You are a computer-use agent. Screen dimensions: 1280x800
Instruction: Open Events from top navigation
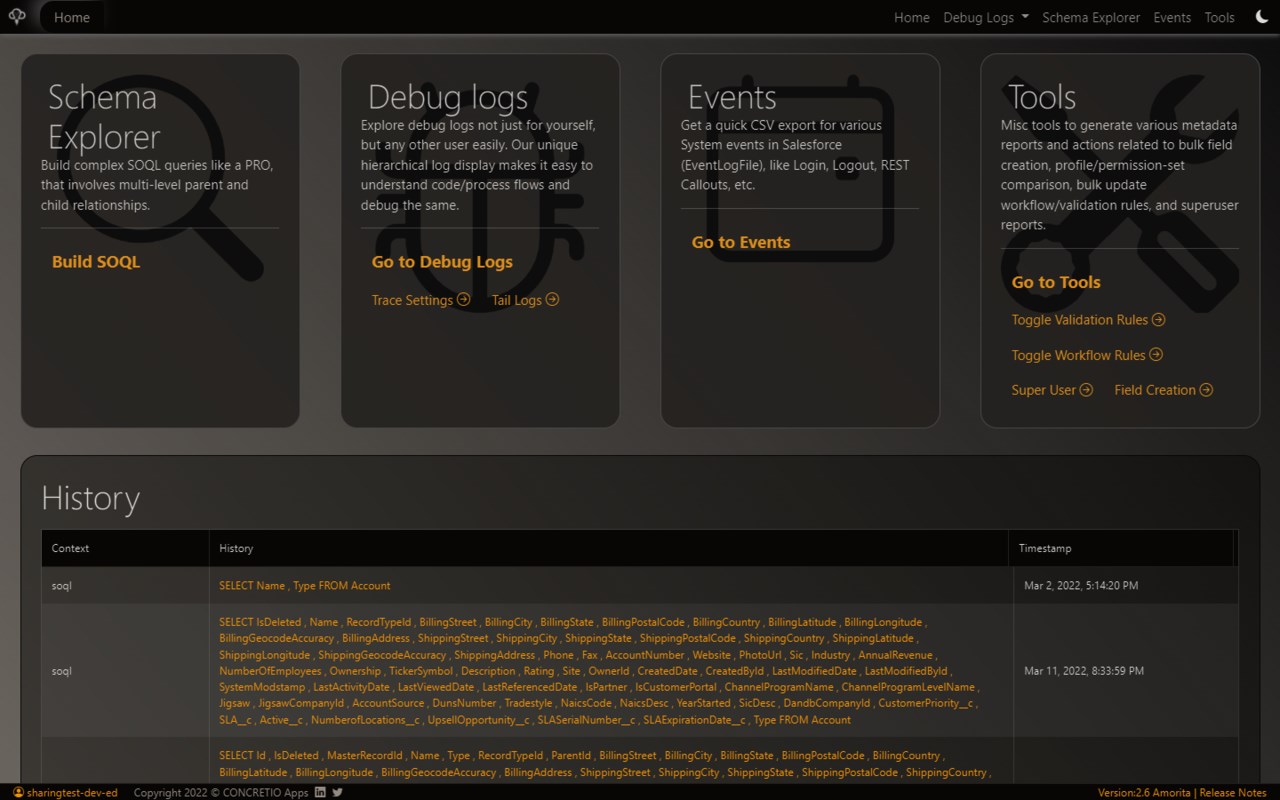(1172, 17)
